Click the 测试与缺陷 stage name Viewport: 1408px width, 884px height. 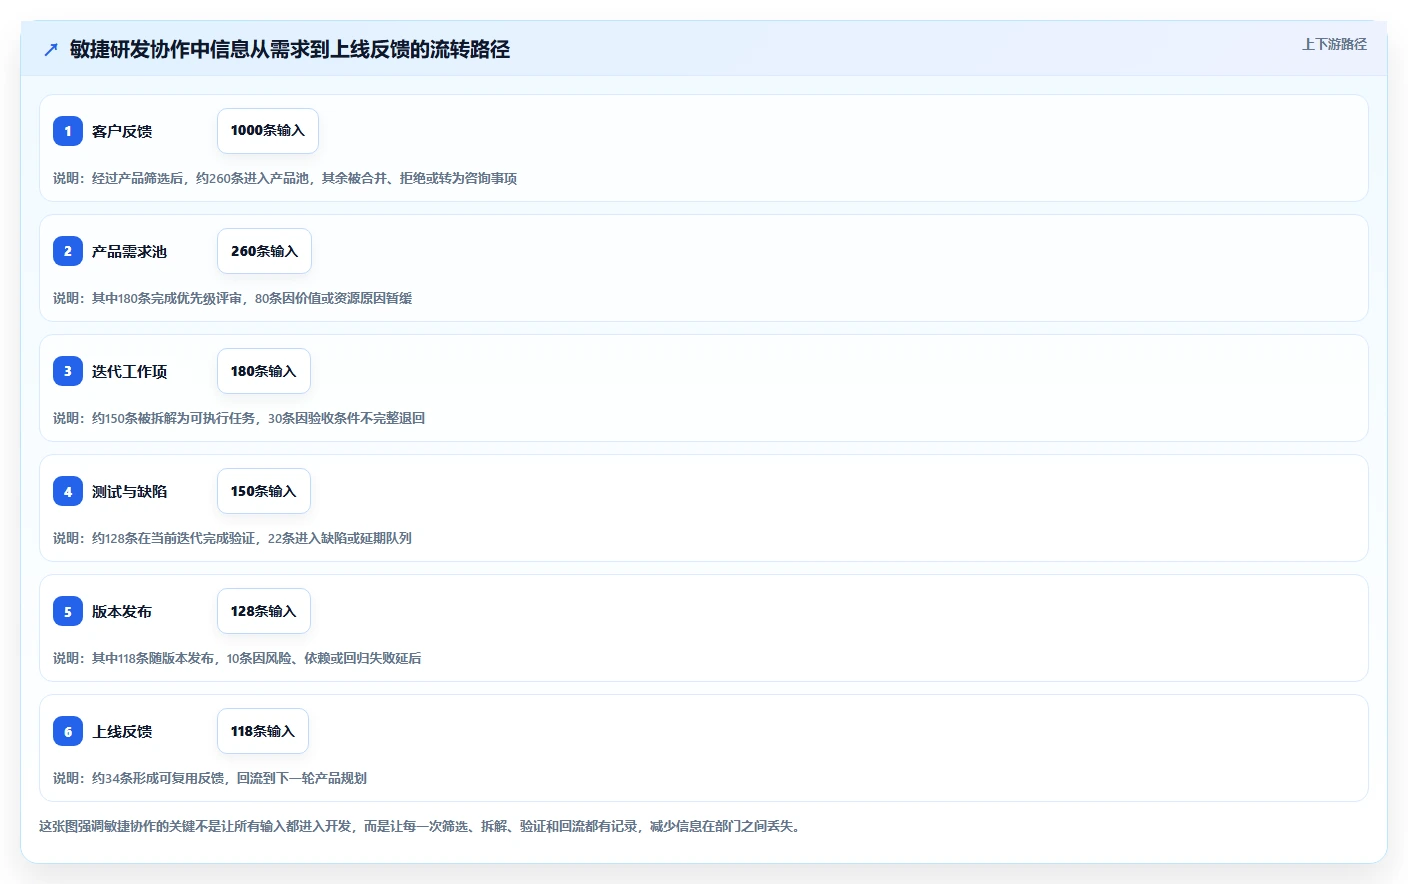[129, 491]
